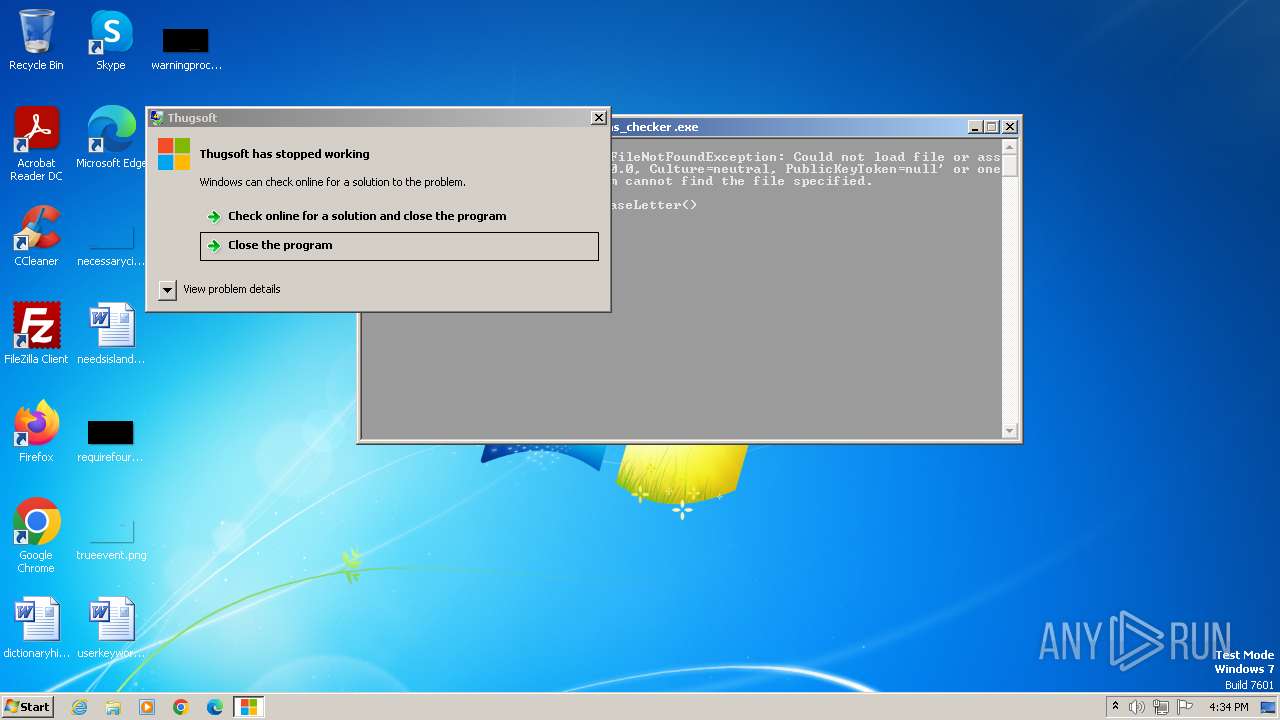The width and height of the screenshot is (1280, 720).
Task: Open the userkeywor Word document
Action: point(111,628)
